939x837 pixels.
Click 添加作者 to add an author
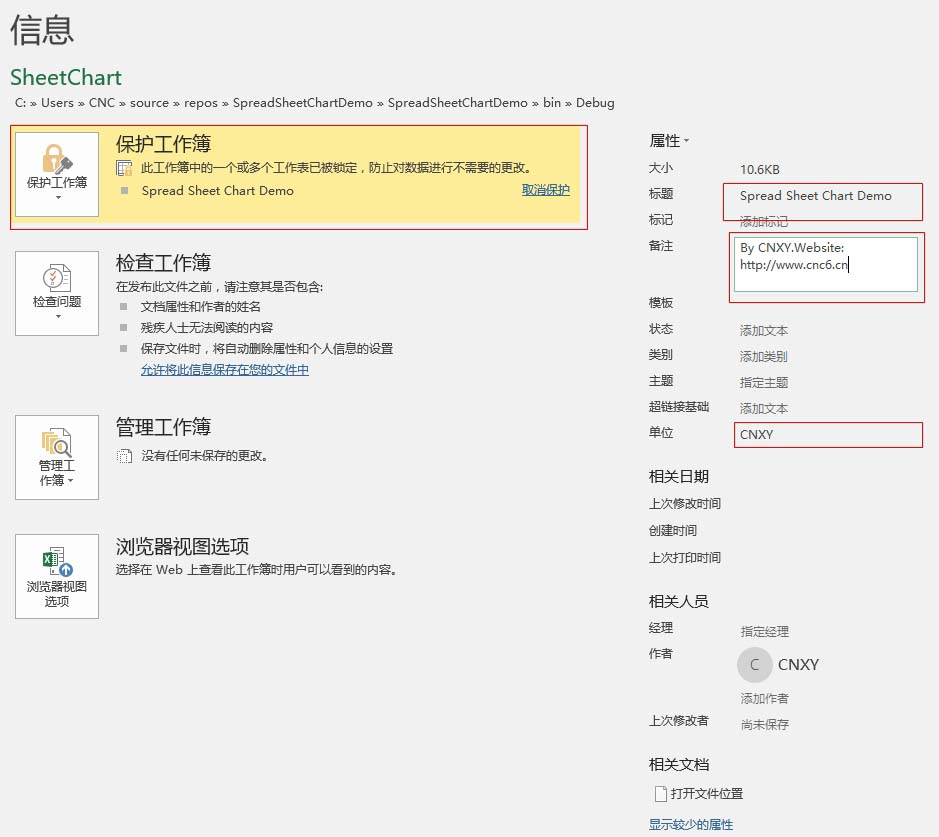(x=765, y=699)
